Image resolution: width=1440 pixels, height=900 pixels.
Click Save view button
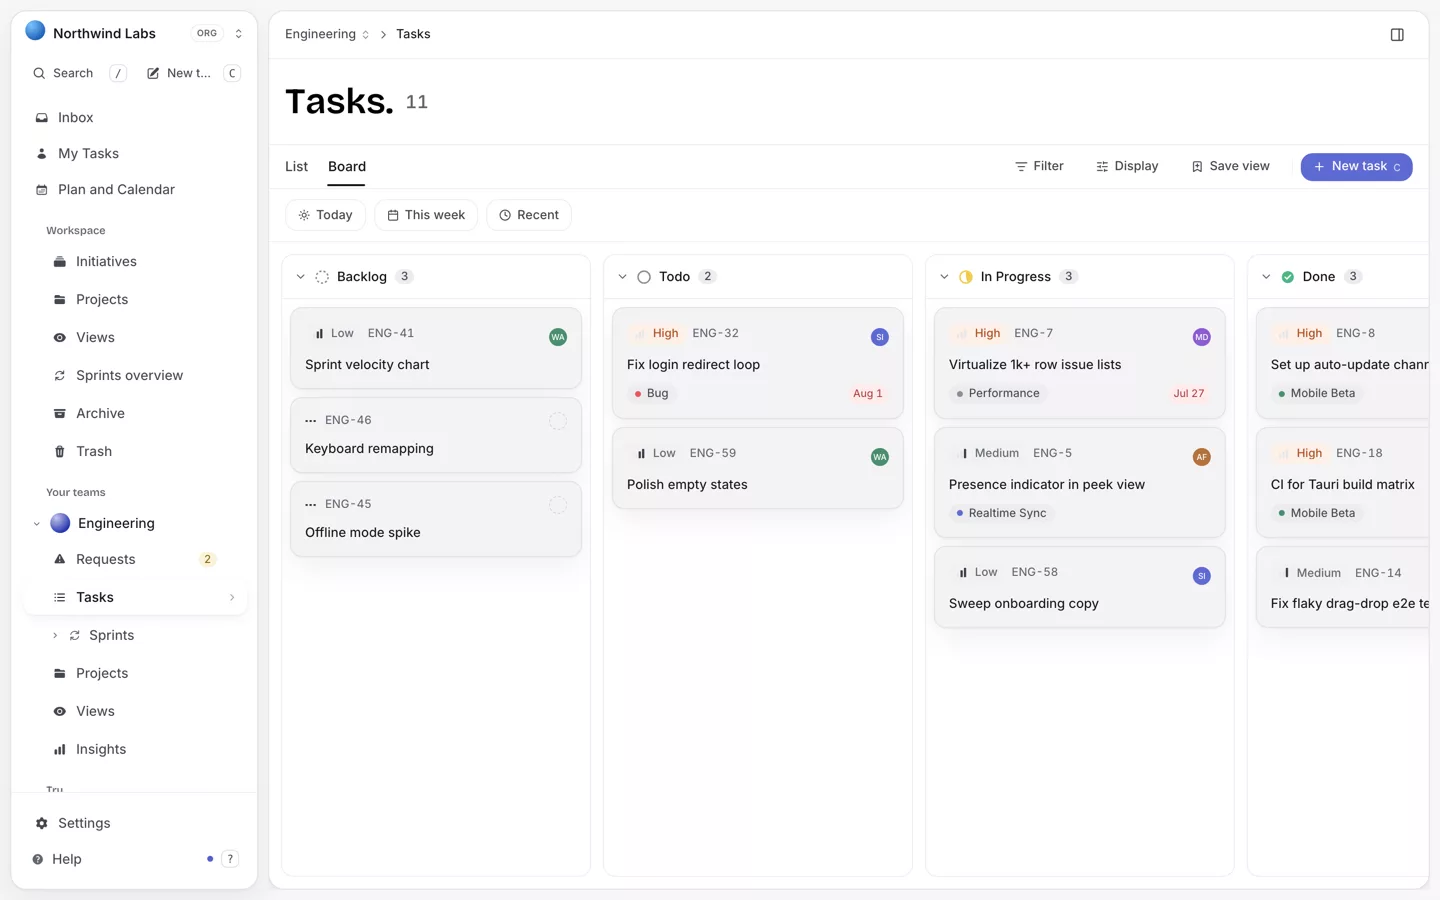pyautogui.click(x=1230, y=167)
